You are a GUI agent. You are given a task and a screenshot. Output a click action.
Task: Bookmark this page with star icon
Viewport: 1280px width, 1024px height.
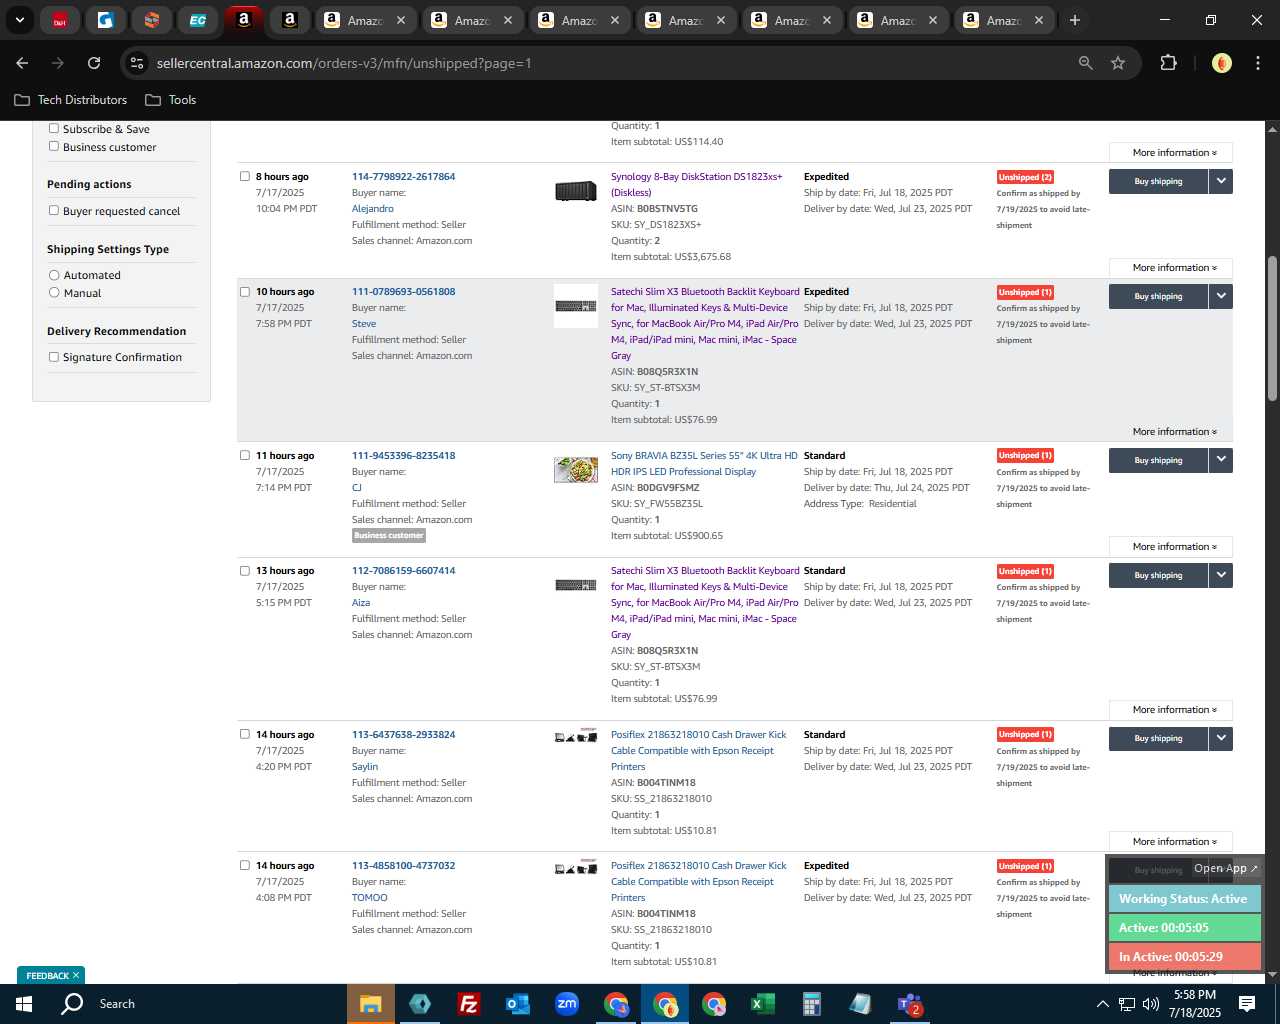[x=1118, y=63]
